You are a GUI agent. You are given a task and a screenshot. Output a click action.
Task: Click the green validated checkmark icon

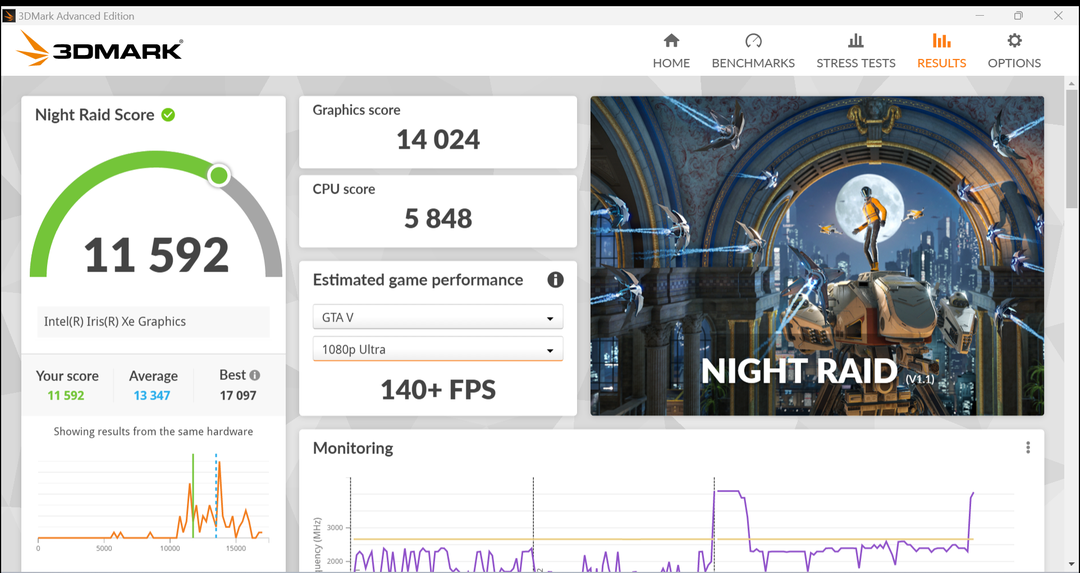point(168,115)
